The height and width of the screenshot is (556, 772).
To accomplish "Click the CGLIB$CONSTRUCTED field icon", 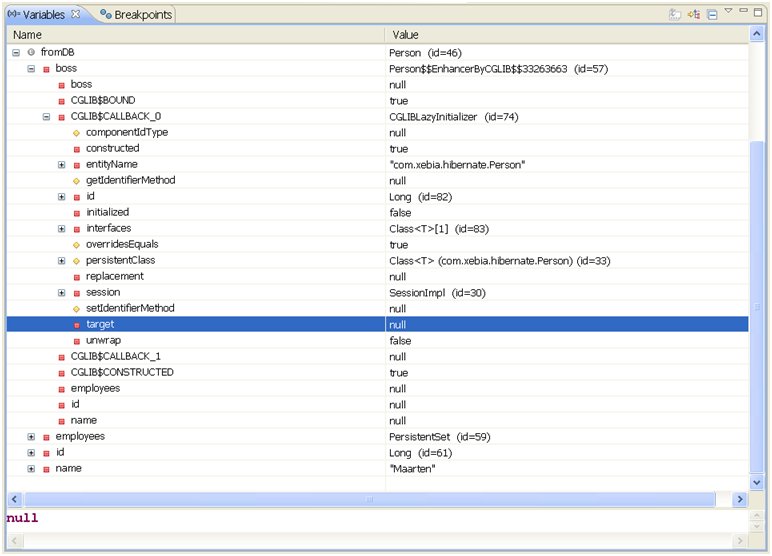I will pos(62,373).
